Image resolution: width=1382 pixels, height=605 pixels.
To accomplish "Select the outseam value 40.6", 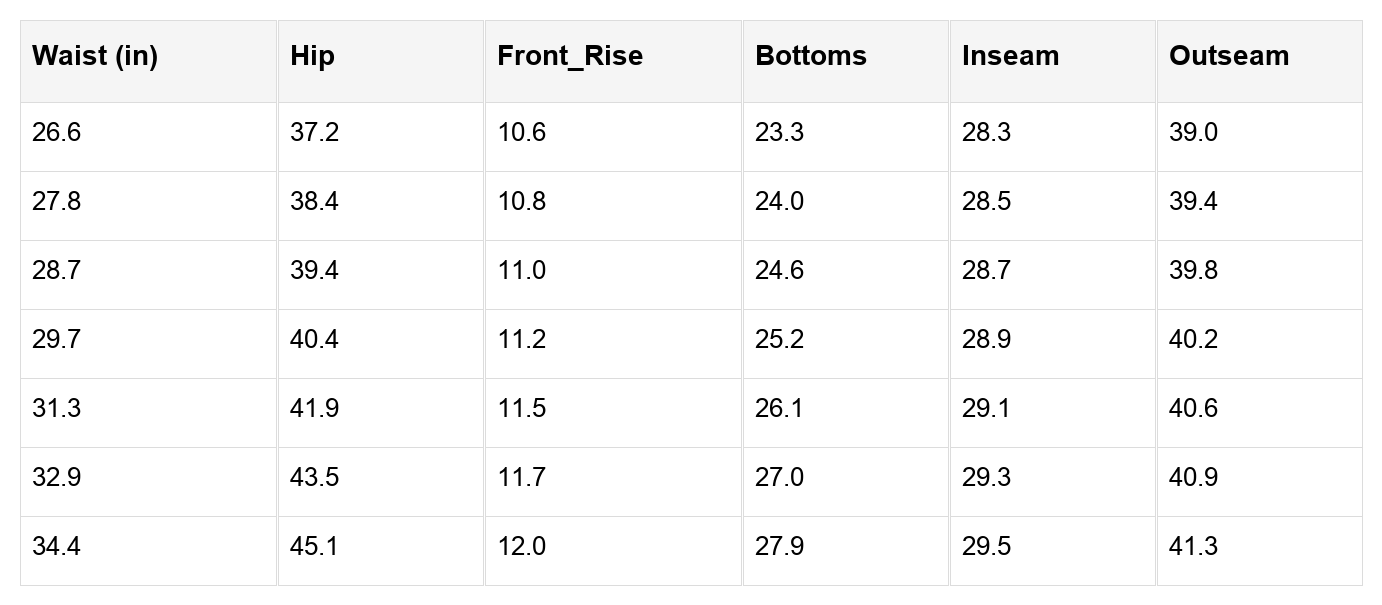I will coord(1193,409).
